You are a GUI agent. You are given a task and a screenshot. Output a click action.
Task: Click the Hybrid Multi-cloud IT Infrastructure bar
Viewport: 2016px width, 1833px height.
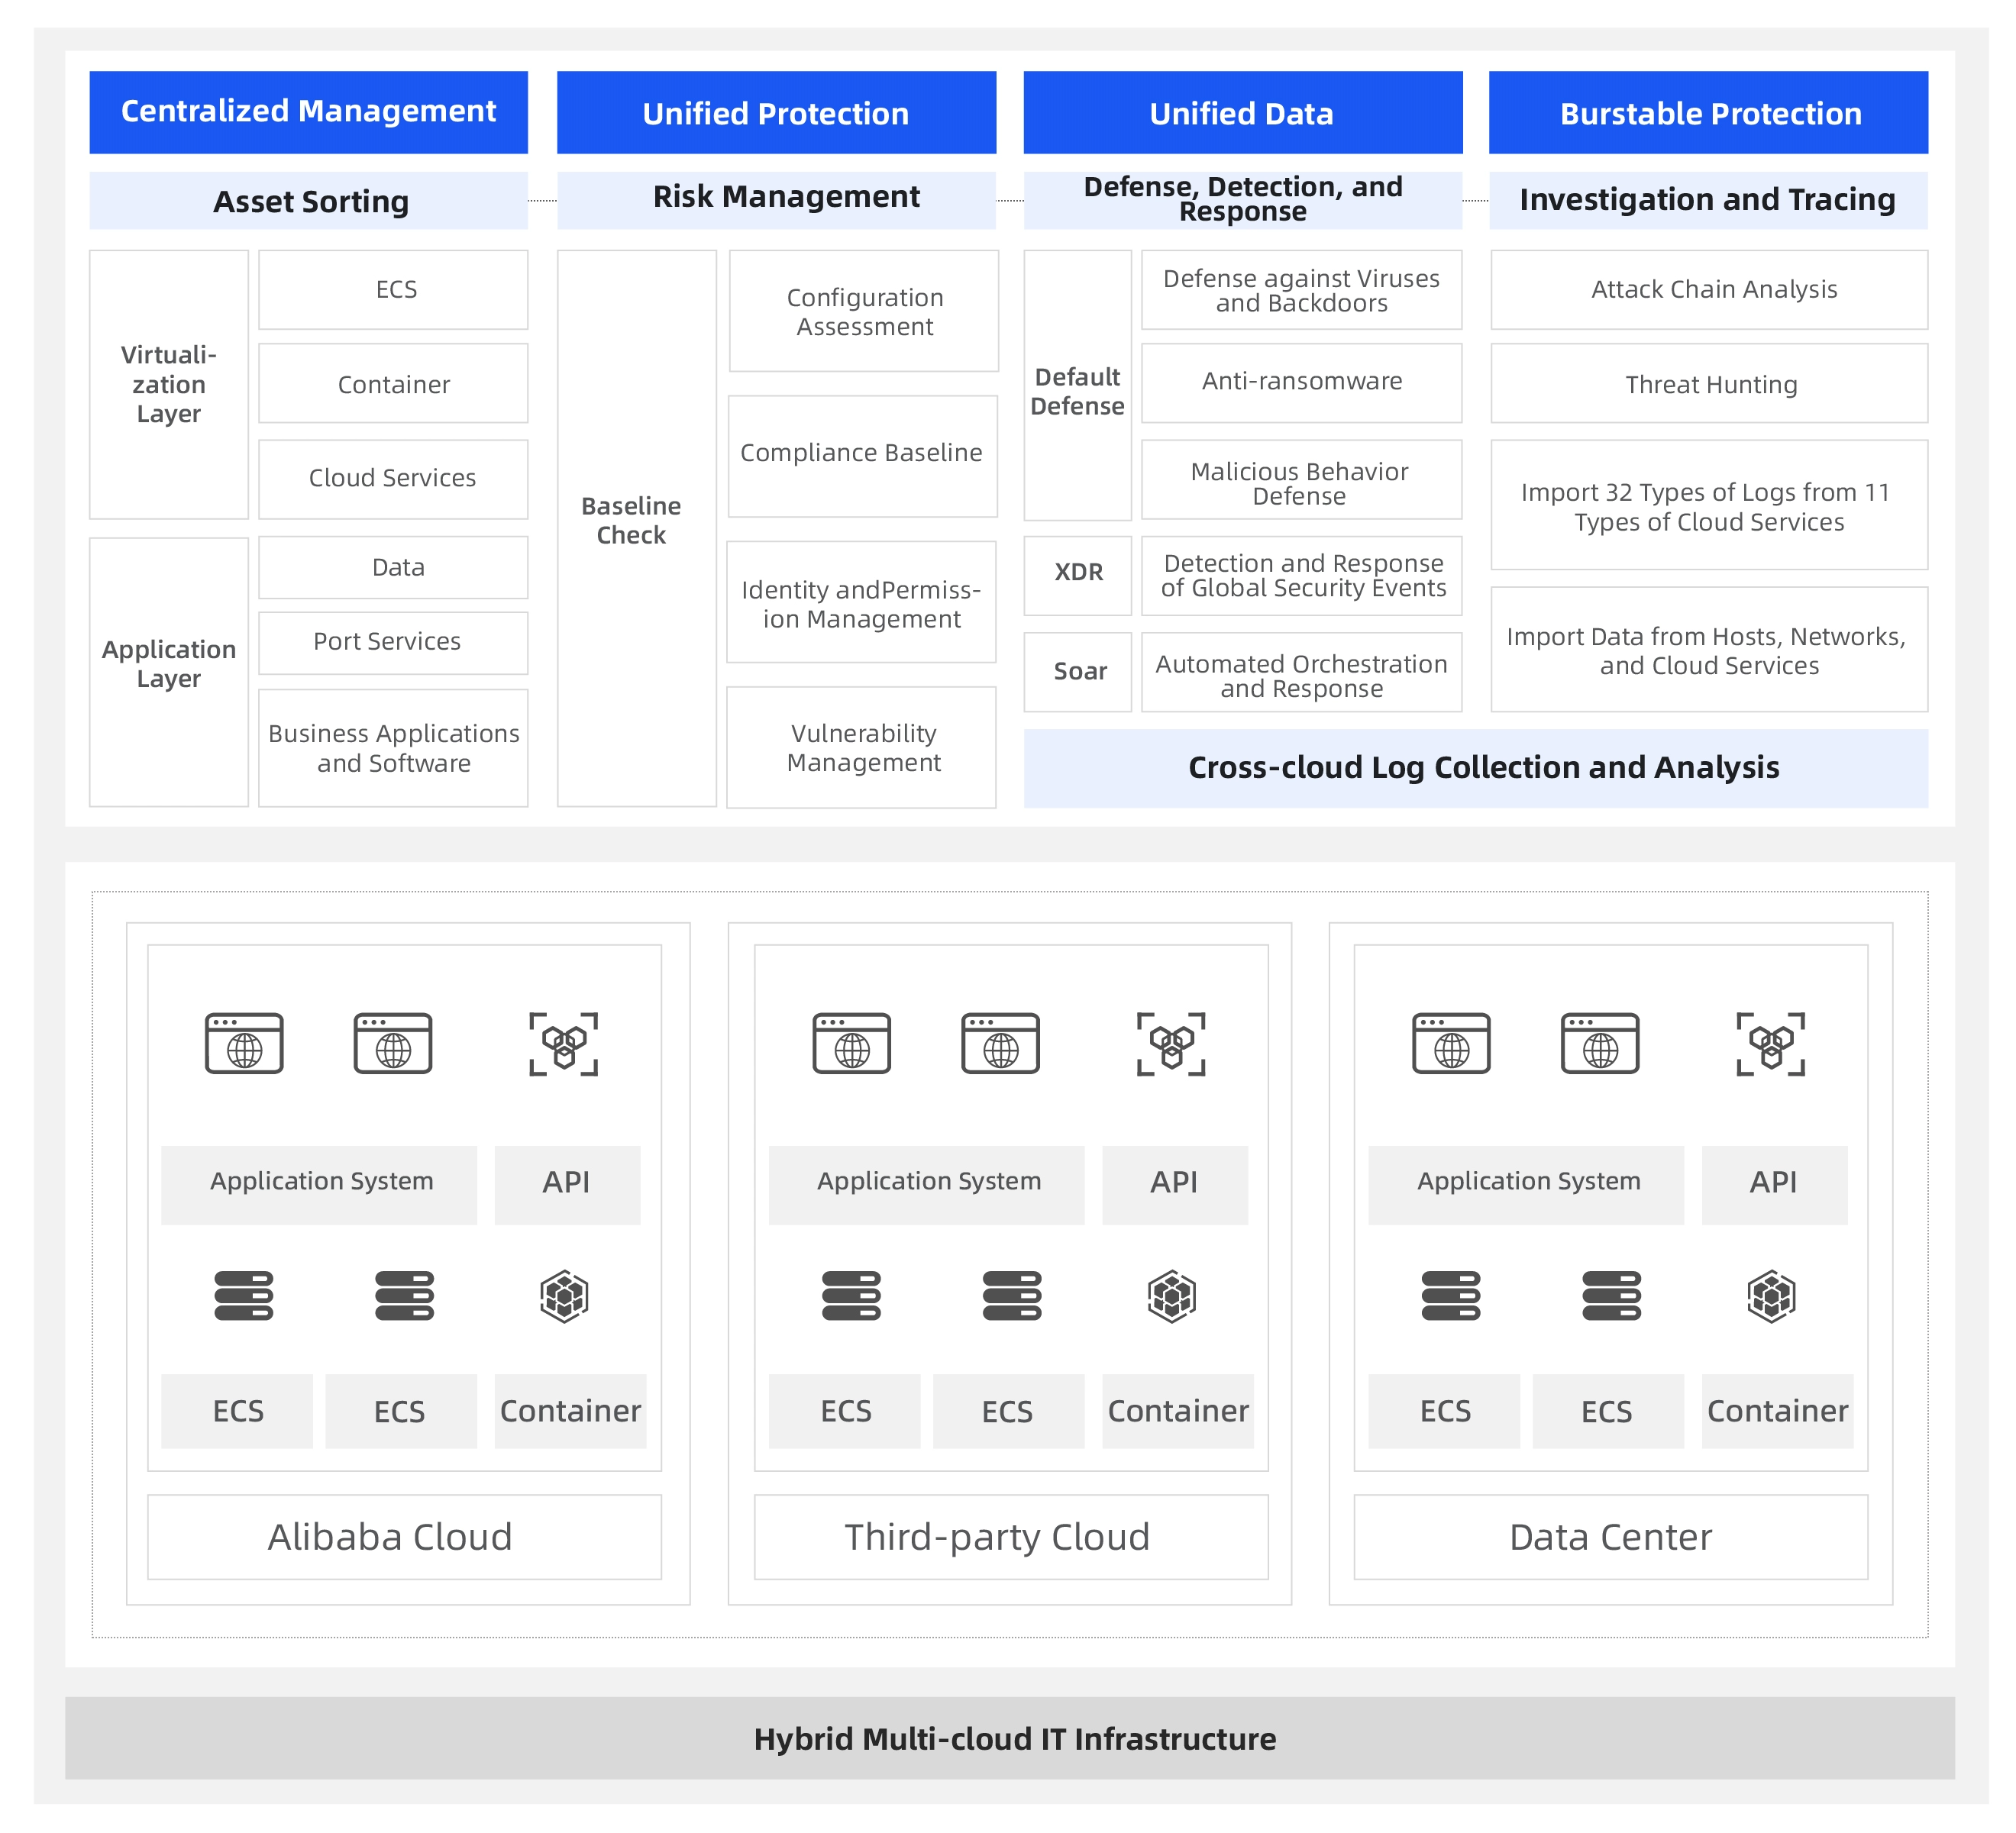pyautogui.click(x=1010, y=1738)
